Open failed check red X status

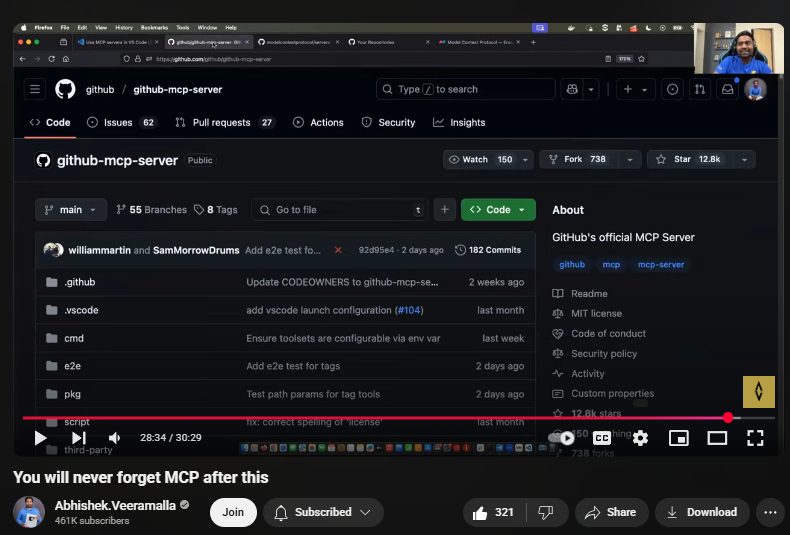click(338, 250)
